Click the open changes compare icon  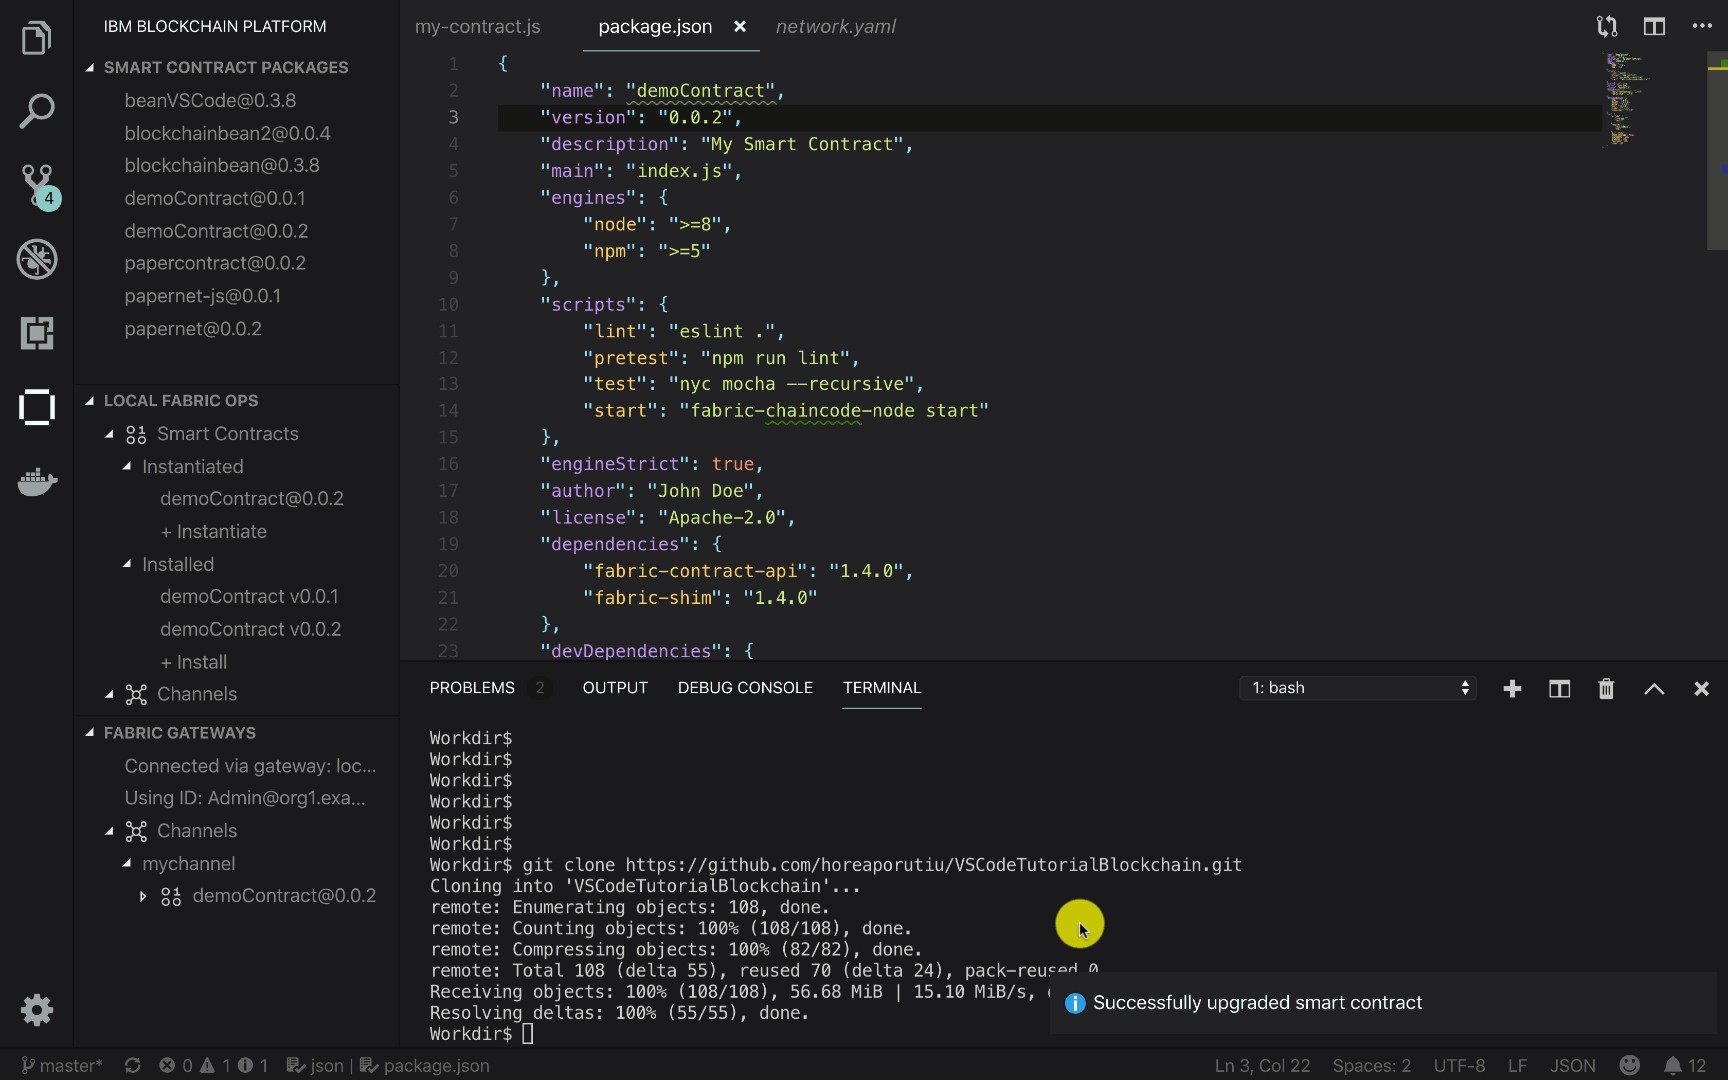click(1607, 27)
